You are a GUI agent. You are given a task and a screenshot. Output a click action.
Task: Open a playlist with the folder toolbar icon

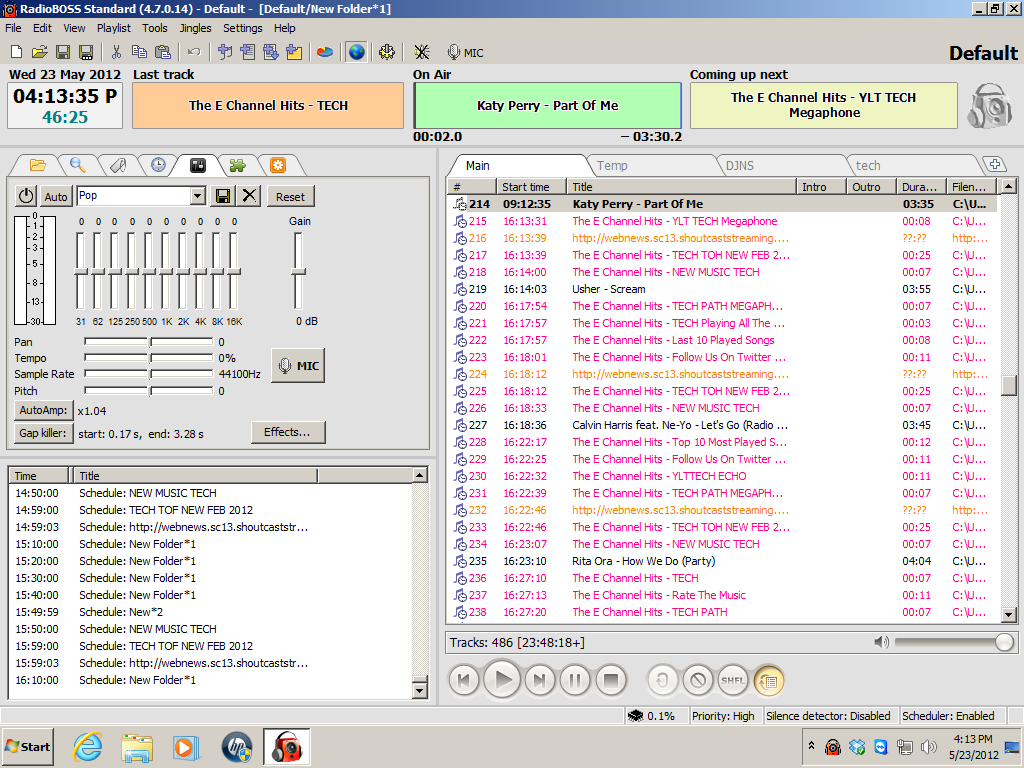(x=40, y=52)
